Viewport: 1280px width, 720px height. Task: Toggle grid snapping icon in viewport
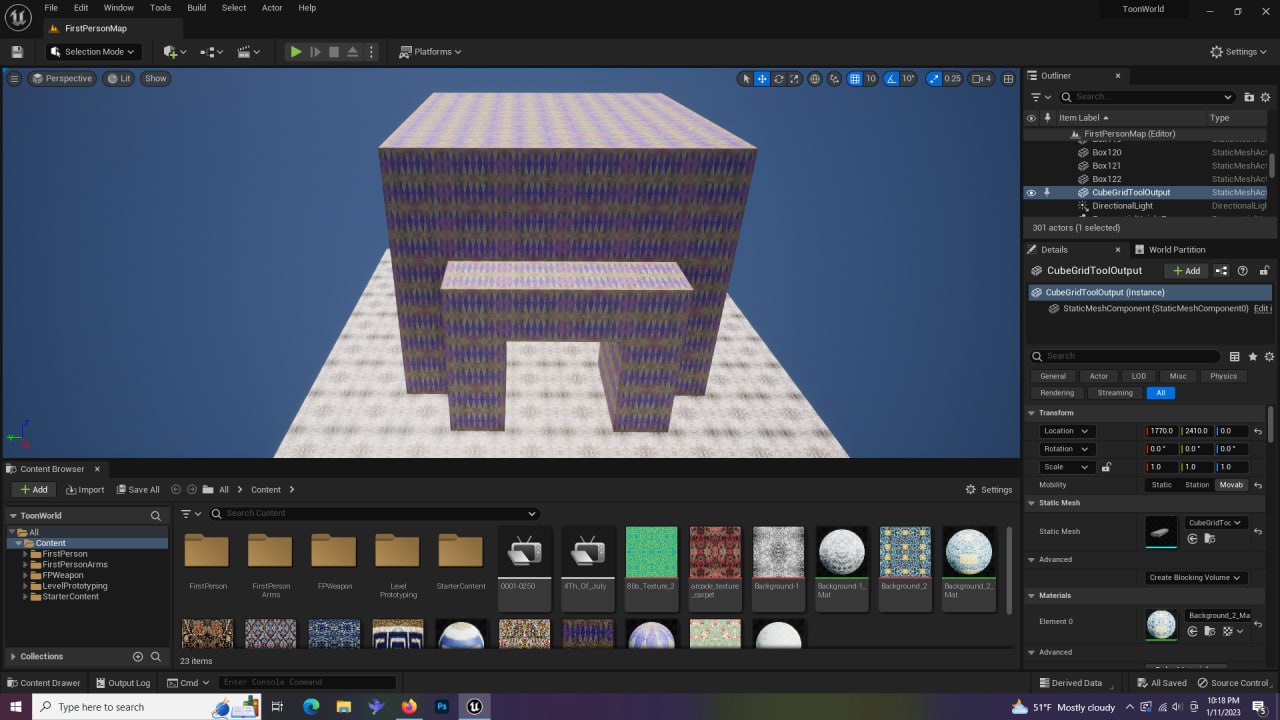point(855,79)
